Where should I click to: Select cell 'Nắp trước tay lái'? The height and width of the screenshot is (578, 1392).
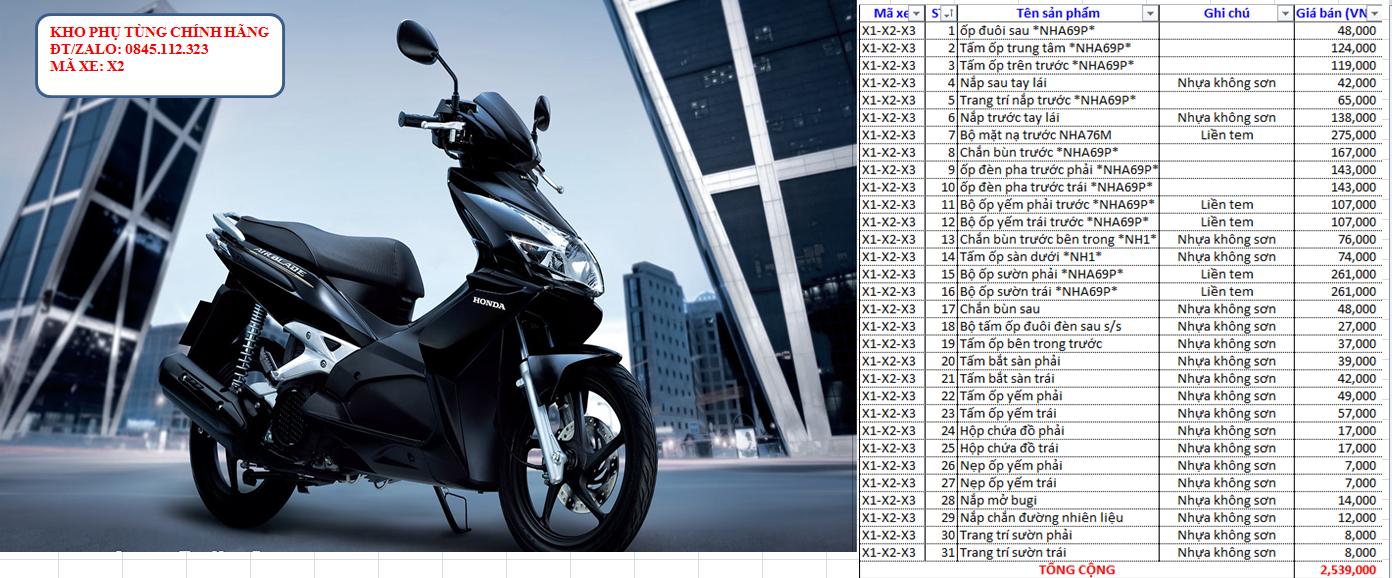tap(1058, 118)
